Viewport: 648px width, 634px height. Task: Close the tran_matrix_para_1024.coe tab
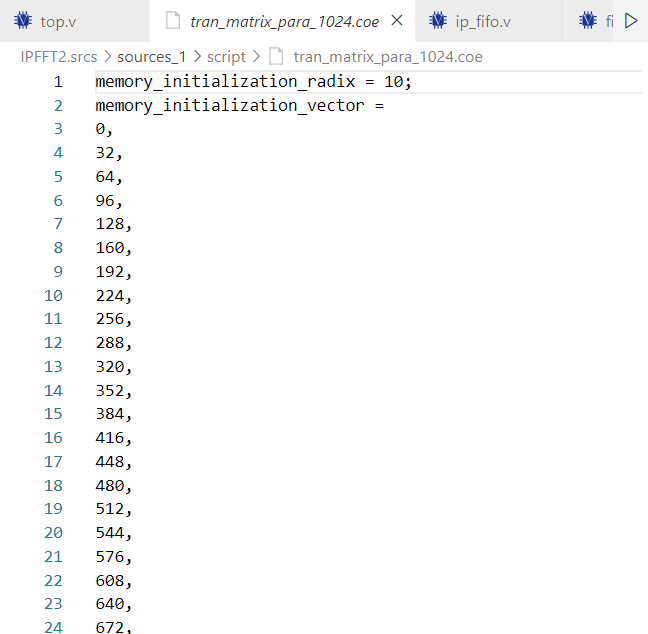pyautogui.click(x=397, y=20)
